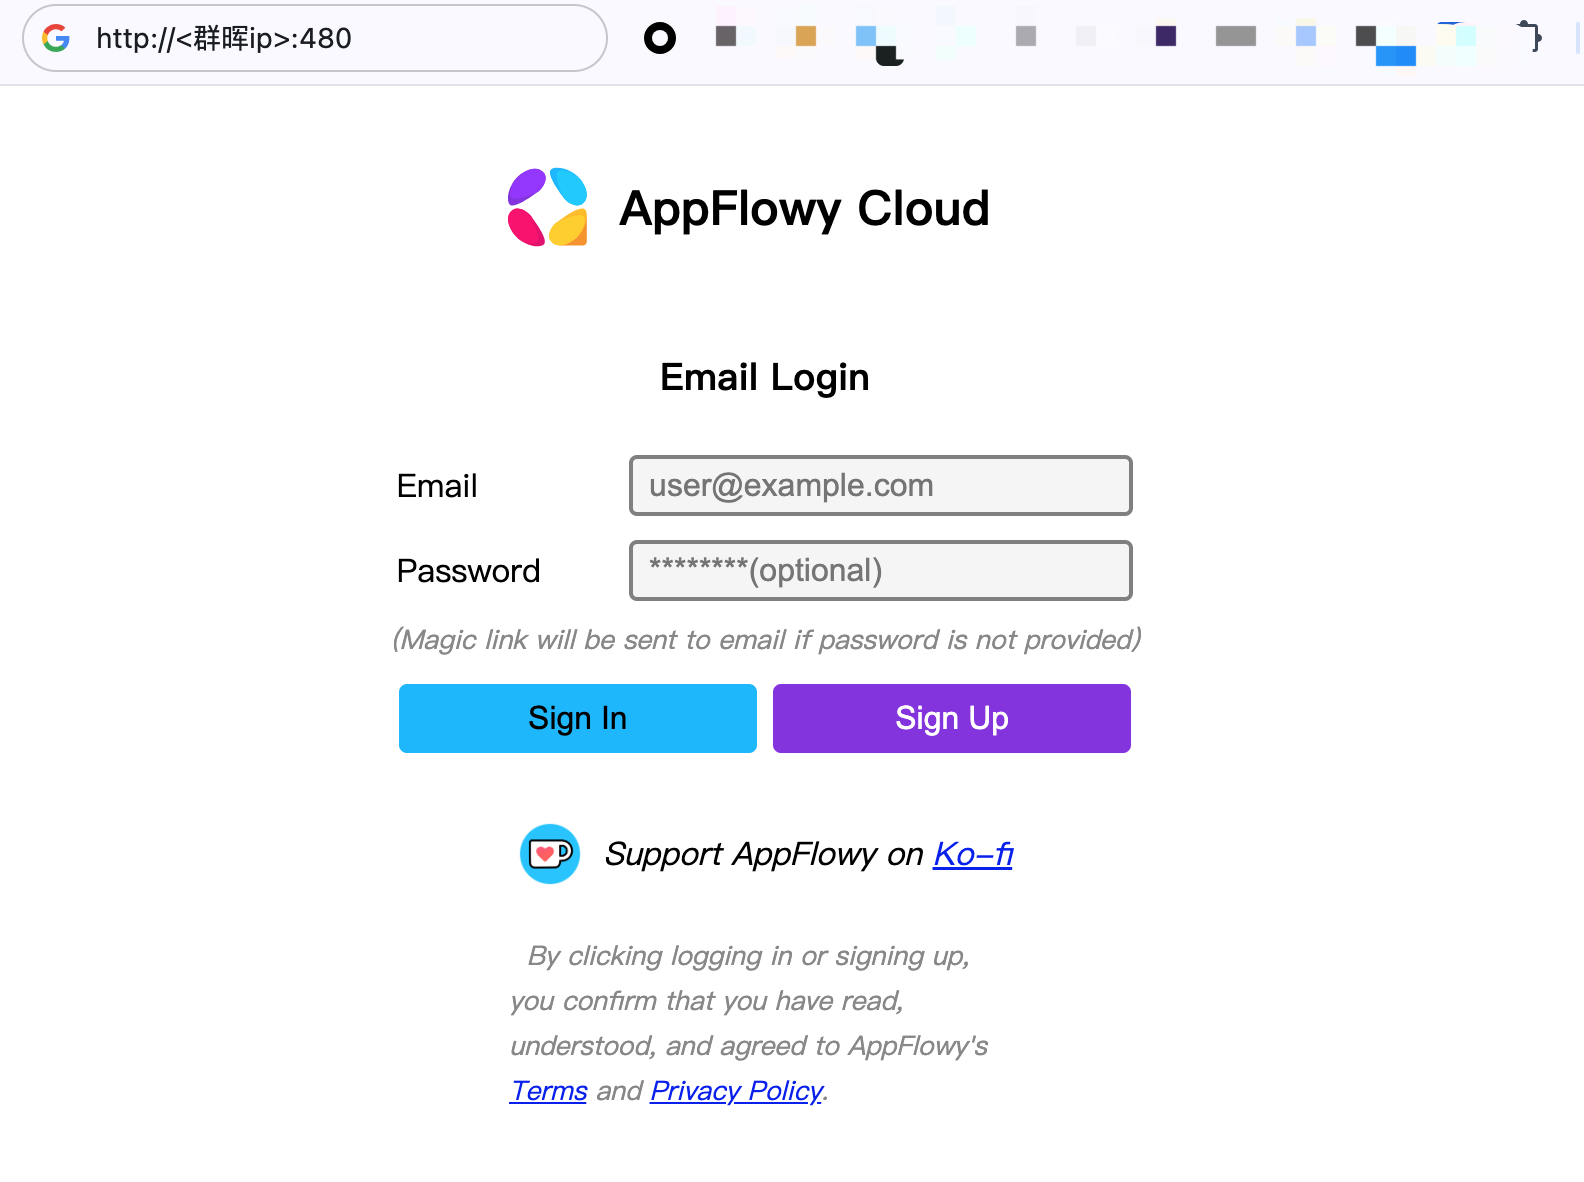The image size is (1584, 1182).
Task: Click the Email Login heading
Action: tap(765, 377)
